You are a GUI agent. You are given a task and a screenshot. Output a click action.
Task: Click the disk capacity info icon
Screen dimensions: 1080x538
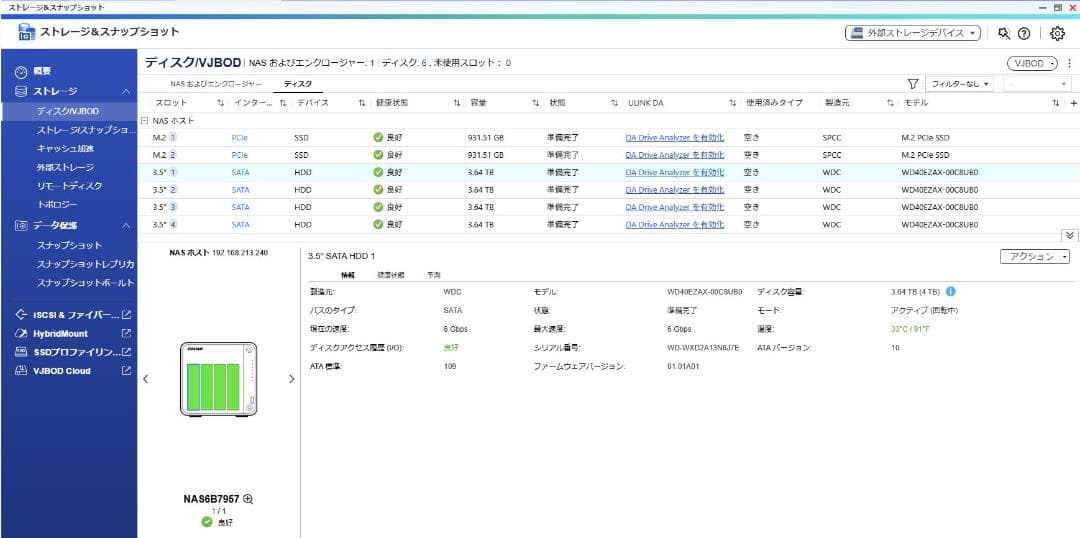pos(951,292)
